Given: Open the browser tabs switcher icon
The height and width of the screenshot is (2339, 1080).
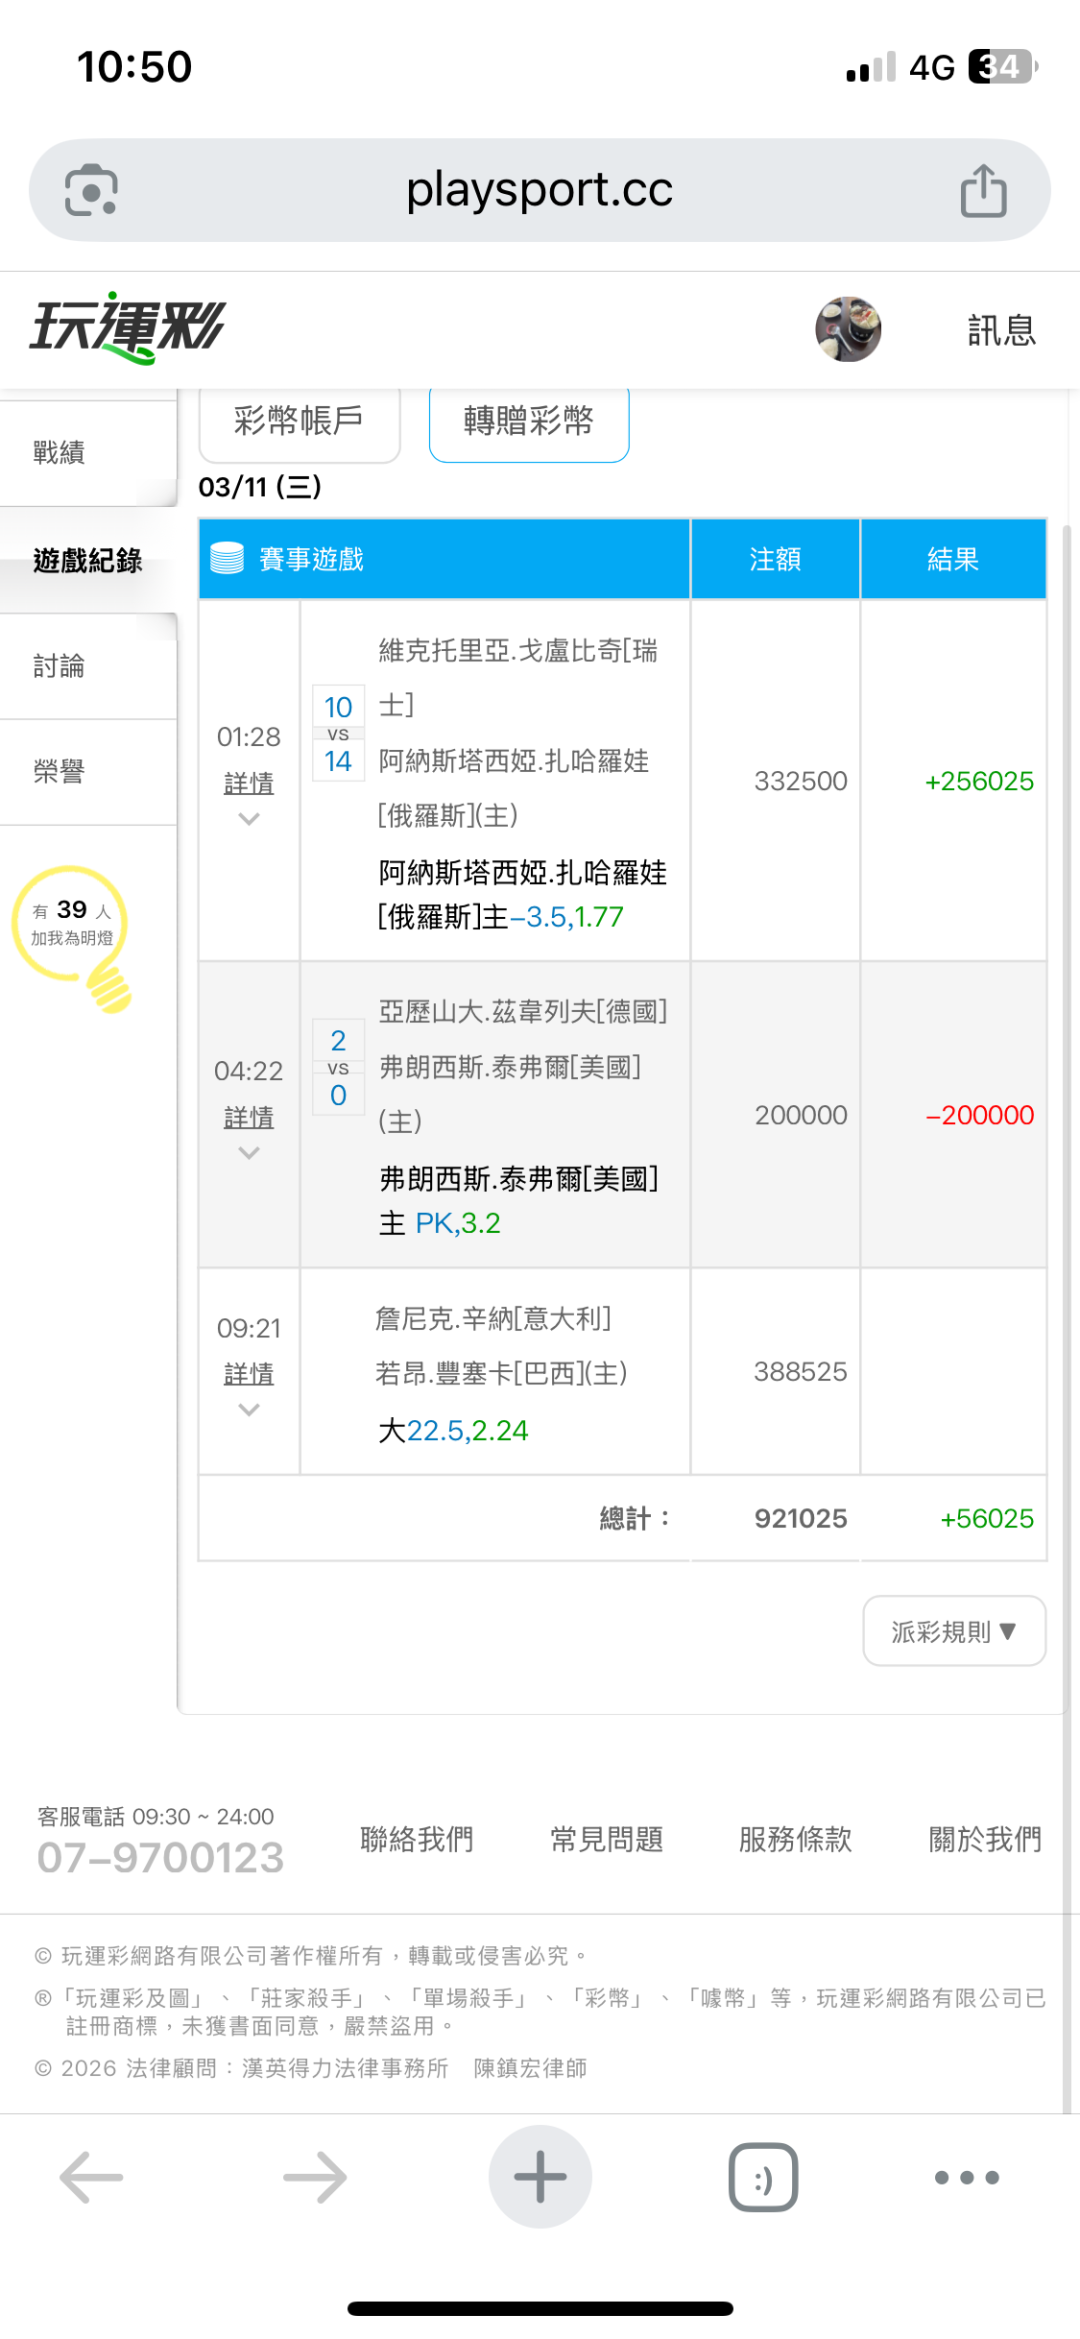Looking at the screenshot, I should [763, 2177].
